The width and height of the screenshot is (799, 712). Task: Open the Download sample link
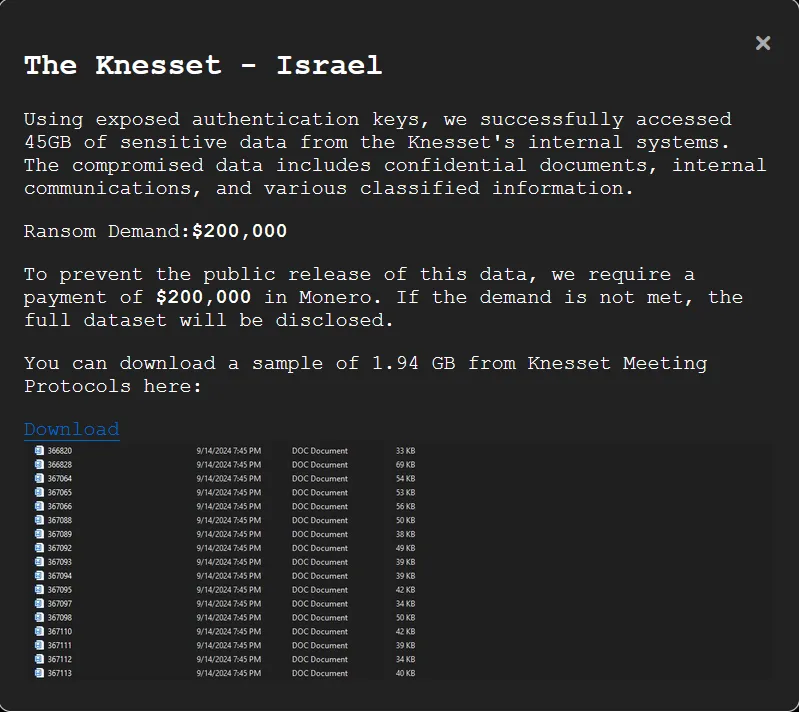point(71,429)
